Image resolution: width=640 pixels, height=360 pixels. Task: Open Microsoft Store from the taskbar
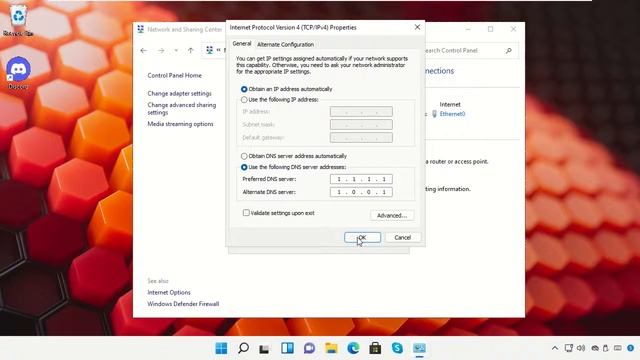pos(375,348)
